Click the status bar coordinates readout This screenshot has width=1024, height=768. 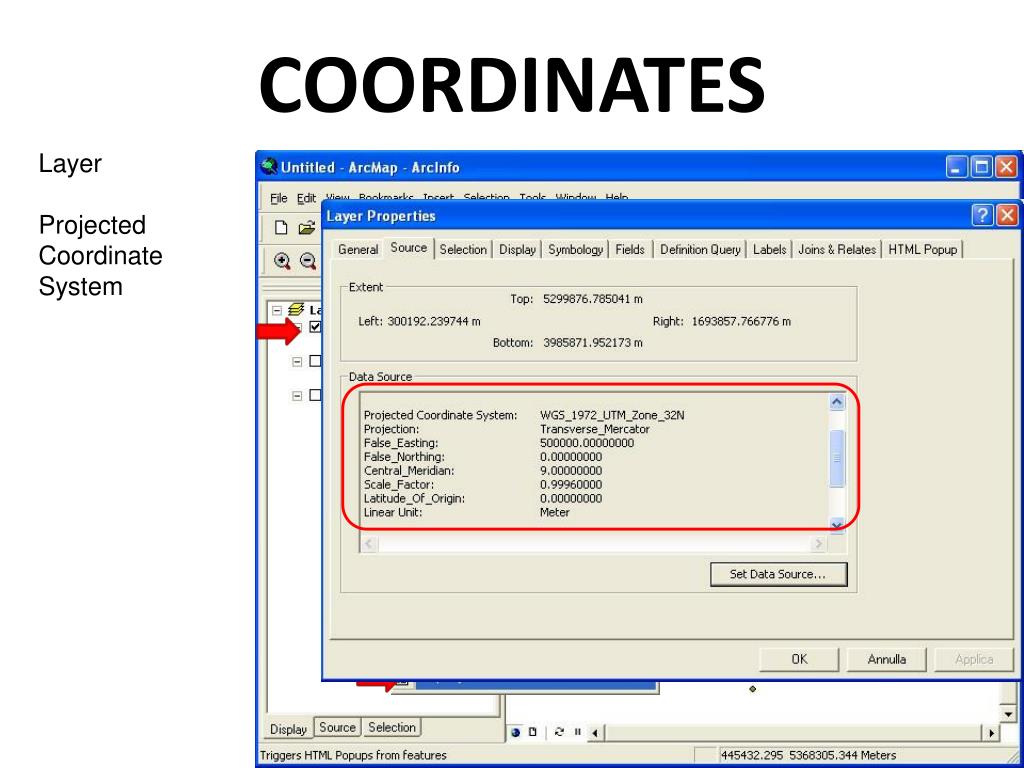coord(808,756)
